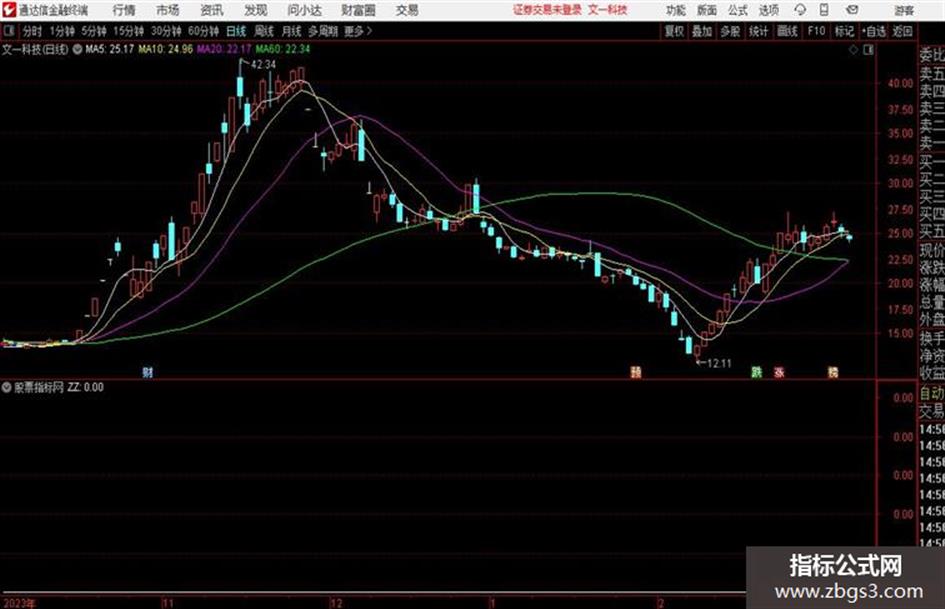
Task: Click the 通达信 red logo icon
Action: [x=9, y=10]
